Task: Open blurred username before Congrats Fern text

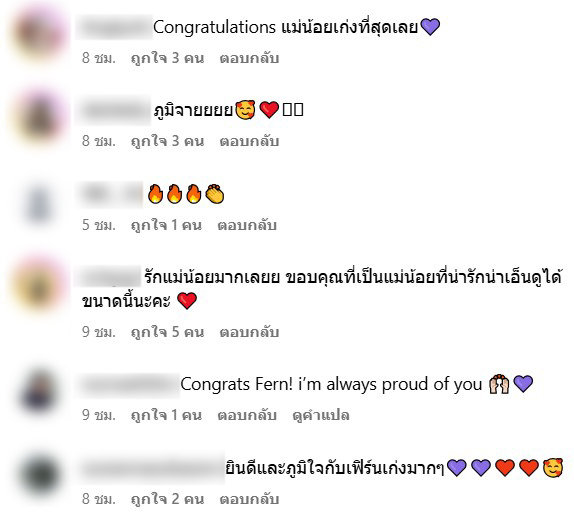Action: (127, 385)
